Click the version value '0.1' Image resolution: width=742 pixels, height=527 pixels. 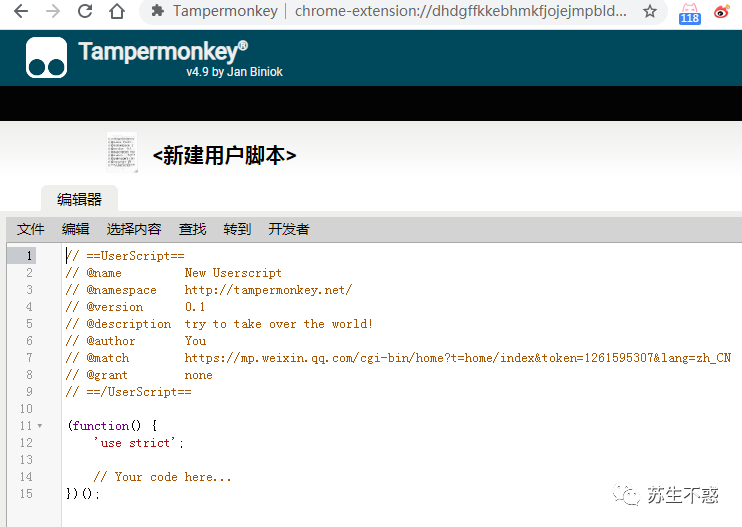tap(195, 307)
